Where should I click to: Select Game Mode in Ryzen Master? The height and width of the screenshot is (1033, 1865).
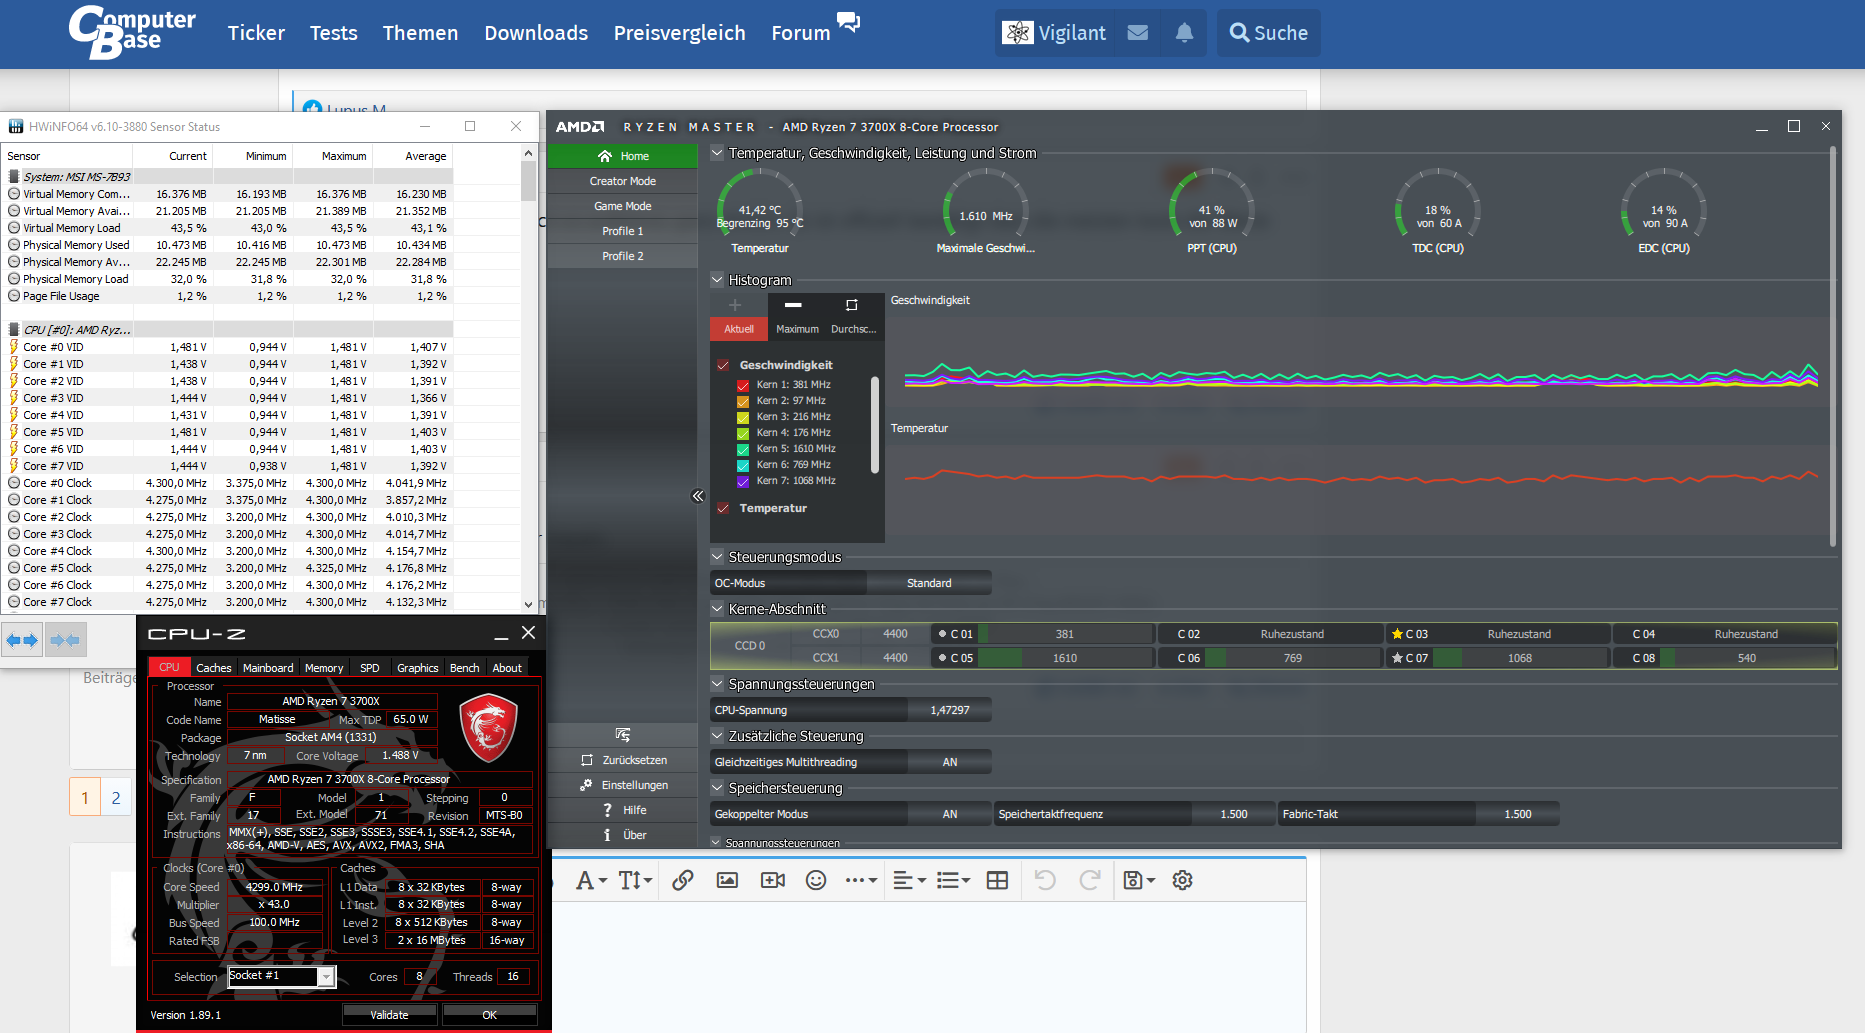[622, 206]
